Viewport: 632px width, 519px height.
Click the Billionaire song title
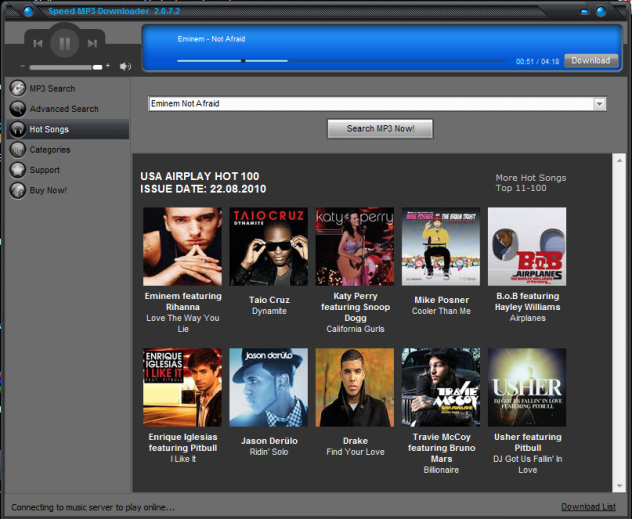(441, 470)
